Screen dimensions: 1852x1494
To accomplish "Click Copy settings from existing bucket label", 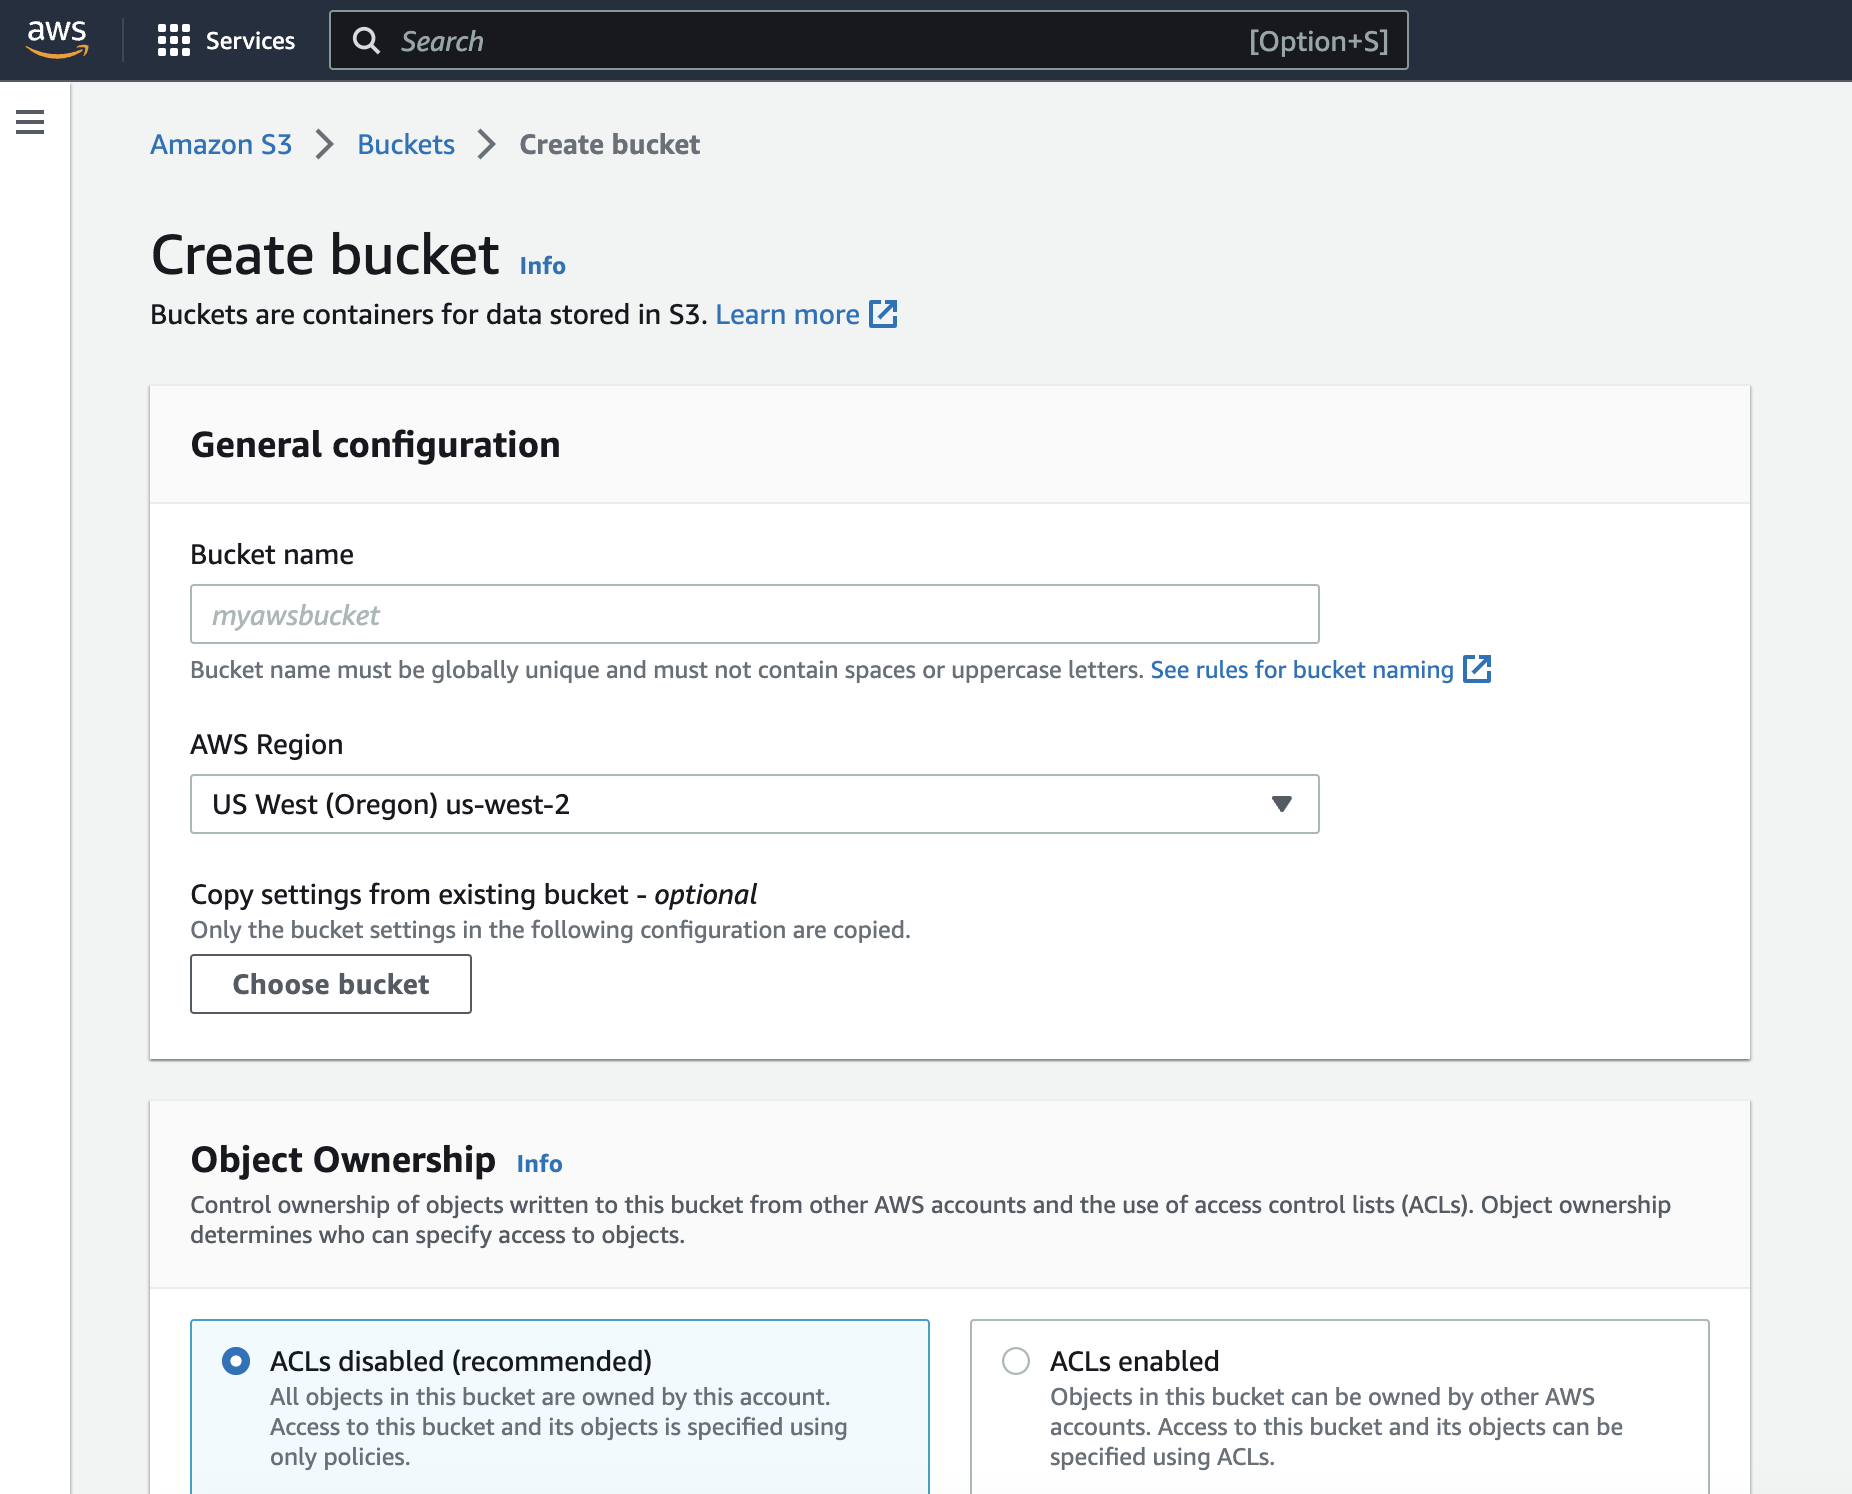I will coord(474,894).
